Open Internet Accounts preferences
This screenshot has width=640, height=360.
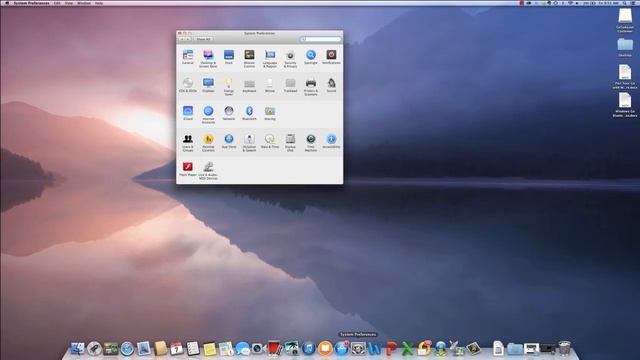click(208, 114)
